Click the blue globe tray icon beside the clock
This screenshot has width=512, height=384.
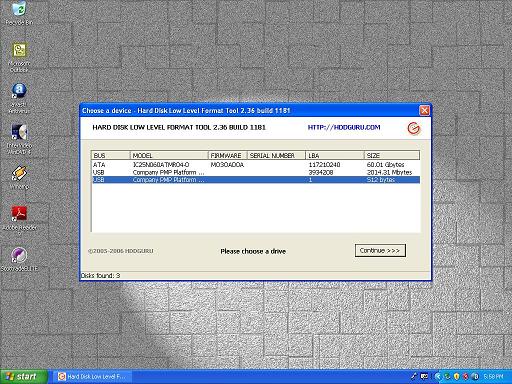click(x=475, y=377)
